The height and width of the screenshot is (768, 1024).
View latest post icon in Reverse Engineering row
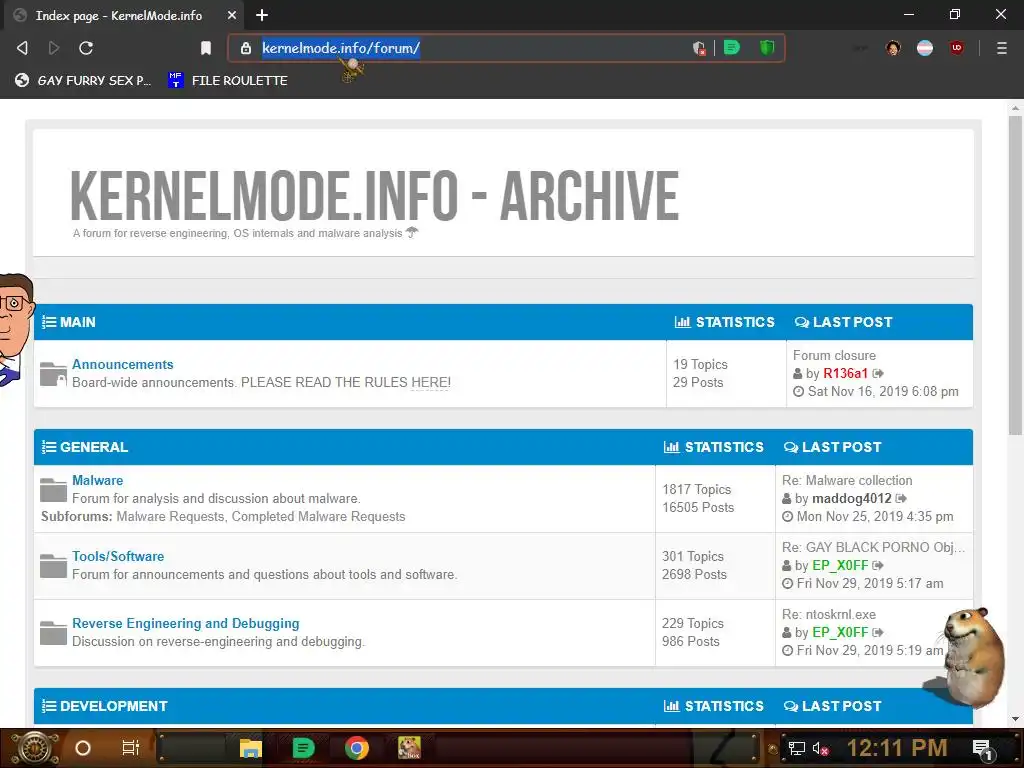point(878,632)
